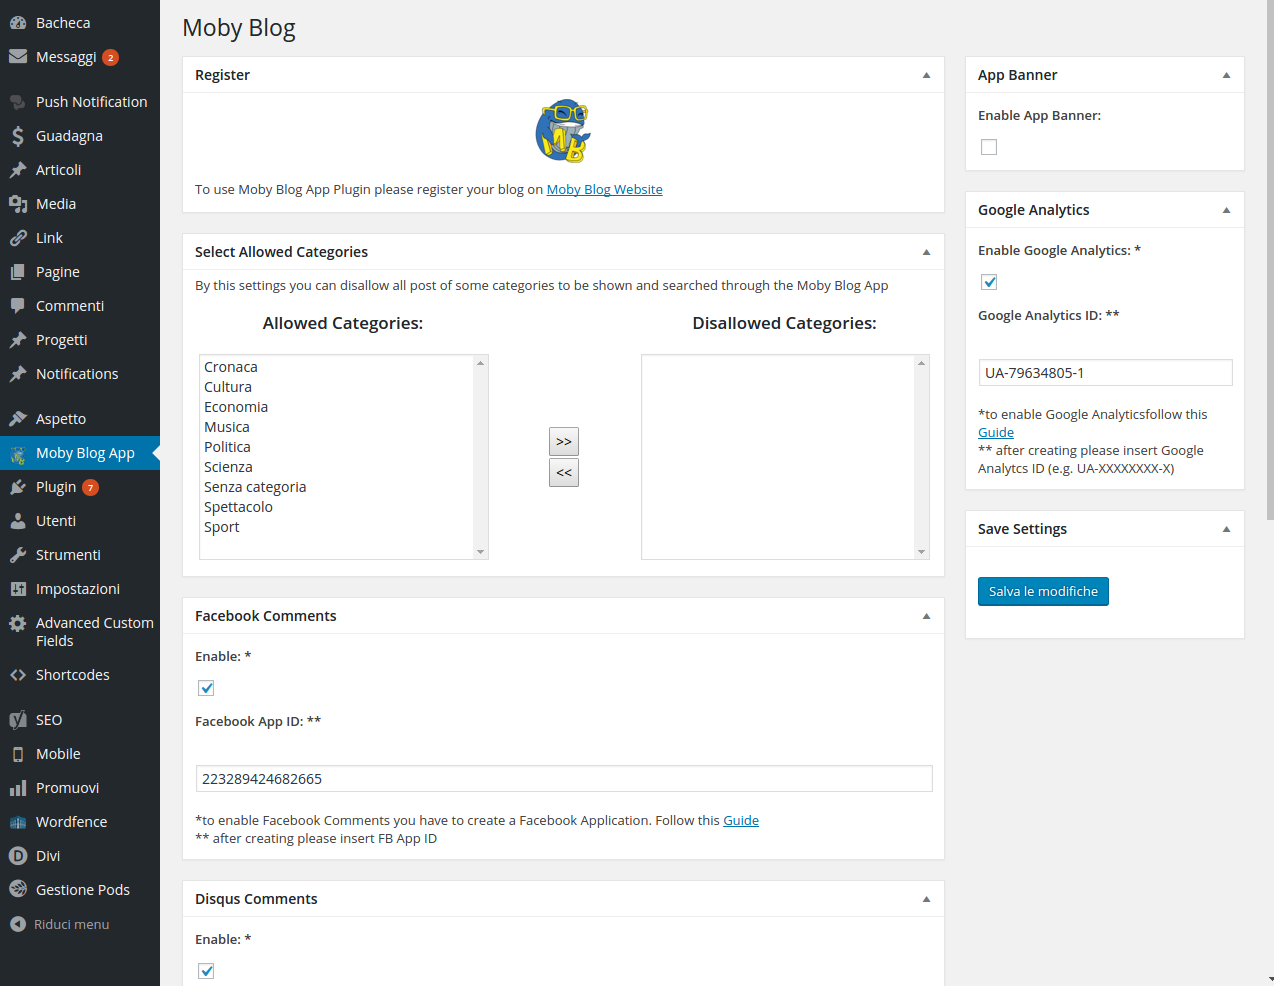Image resolution: width=1274 pixels, height=986 pixels.
Task: Collapse the Disqus Comments panel
Action: click(926, 899)
